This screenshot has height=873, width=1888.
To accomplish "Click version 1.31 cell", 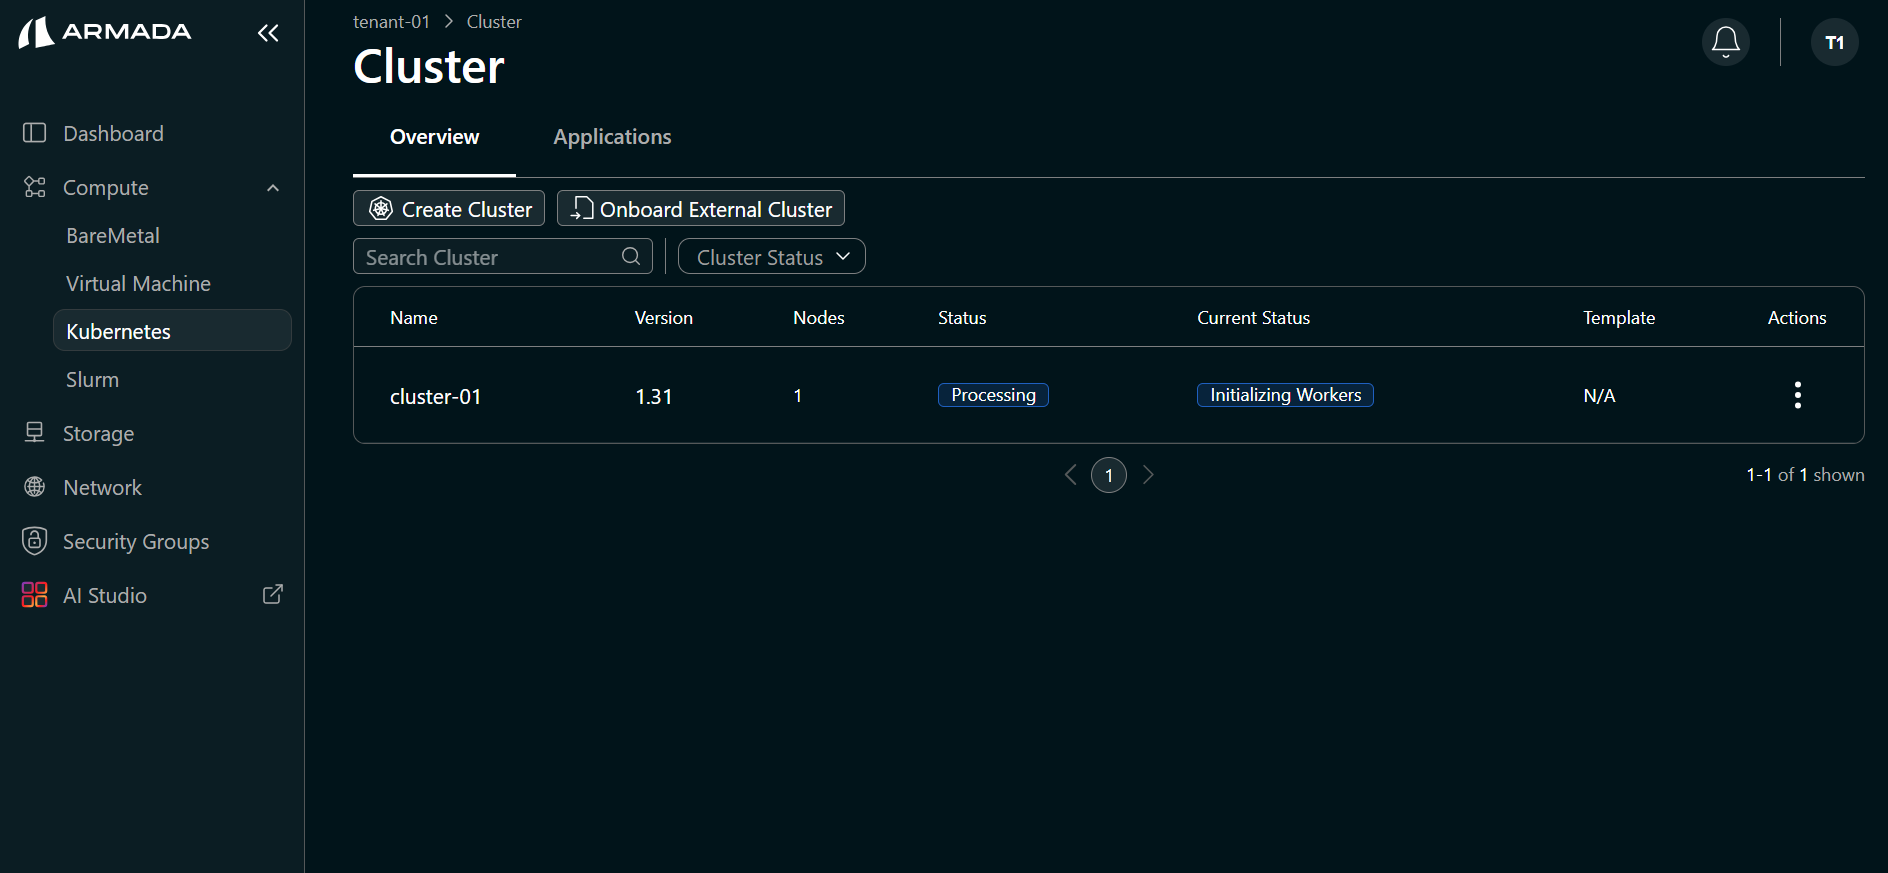I will [x=654, y=396].
